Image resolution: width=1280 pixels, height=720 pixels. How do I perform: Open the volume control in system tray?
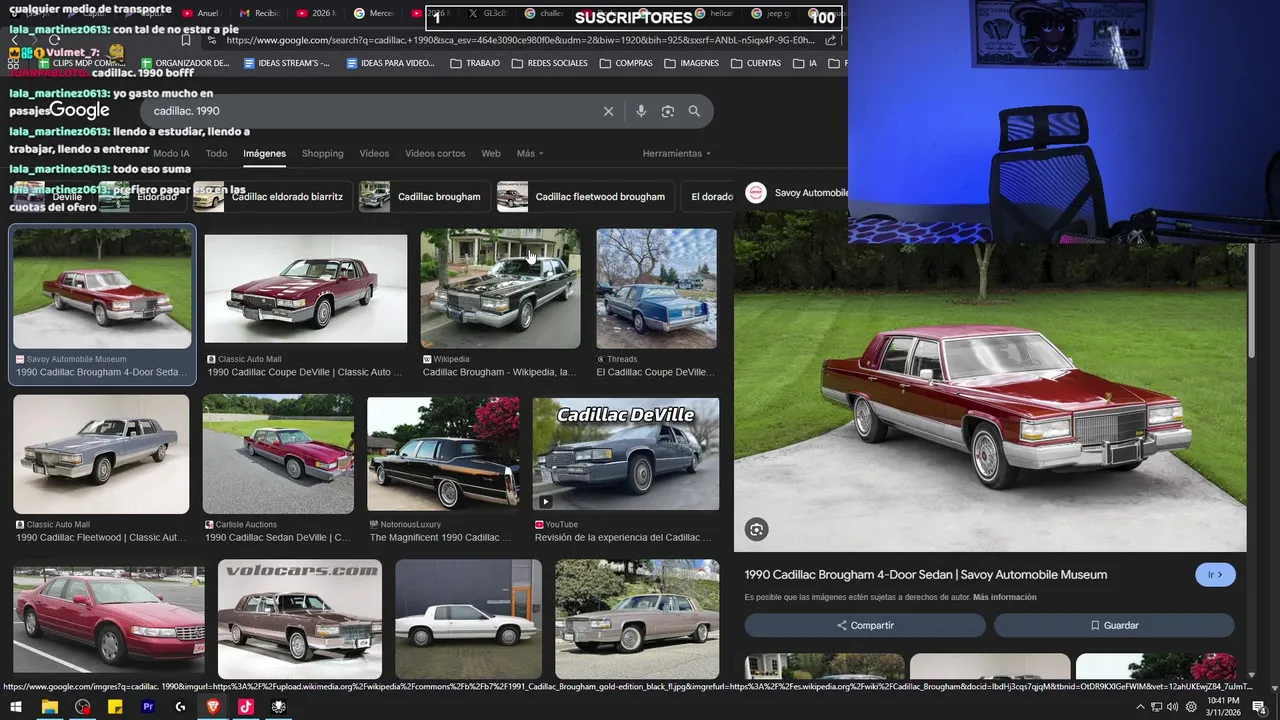click(x=1172, y=707)
